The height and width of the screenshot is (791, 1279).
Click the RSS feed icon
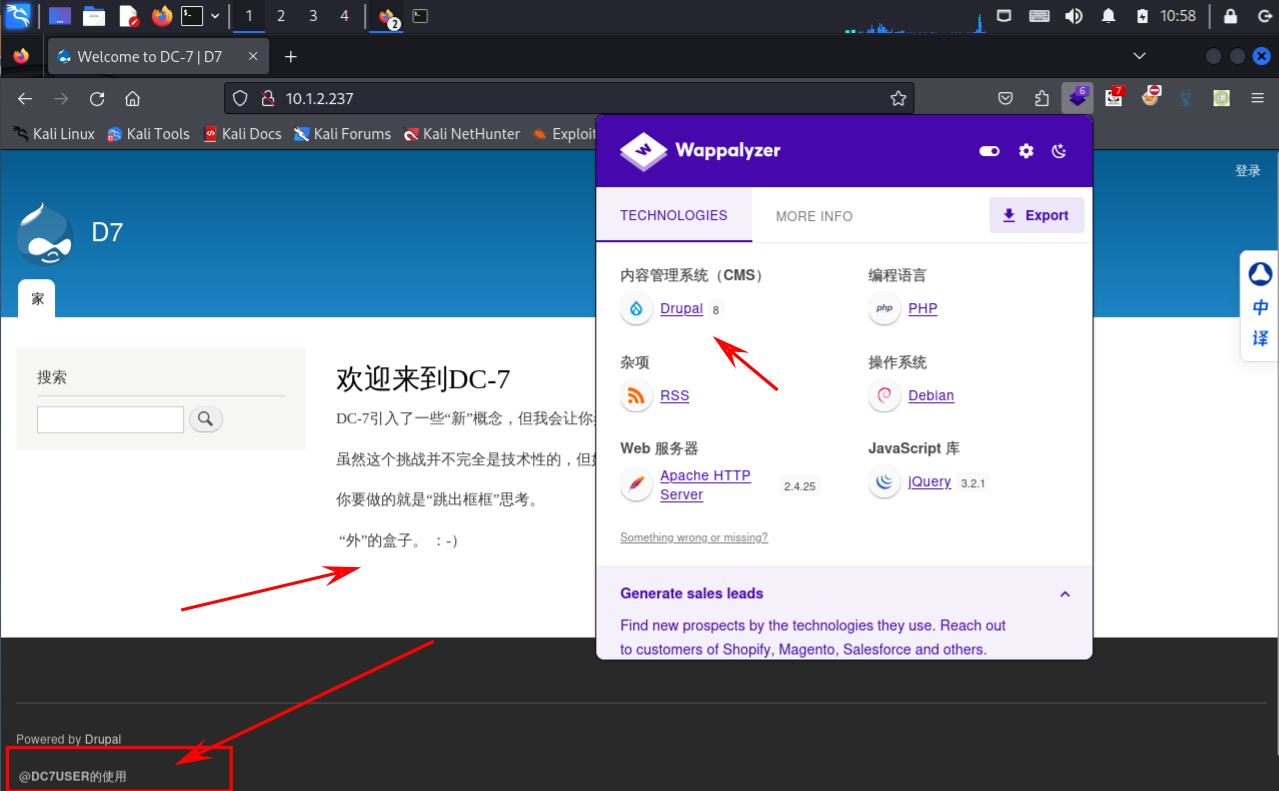tap(636, 396)
